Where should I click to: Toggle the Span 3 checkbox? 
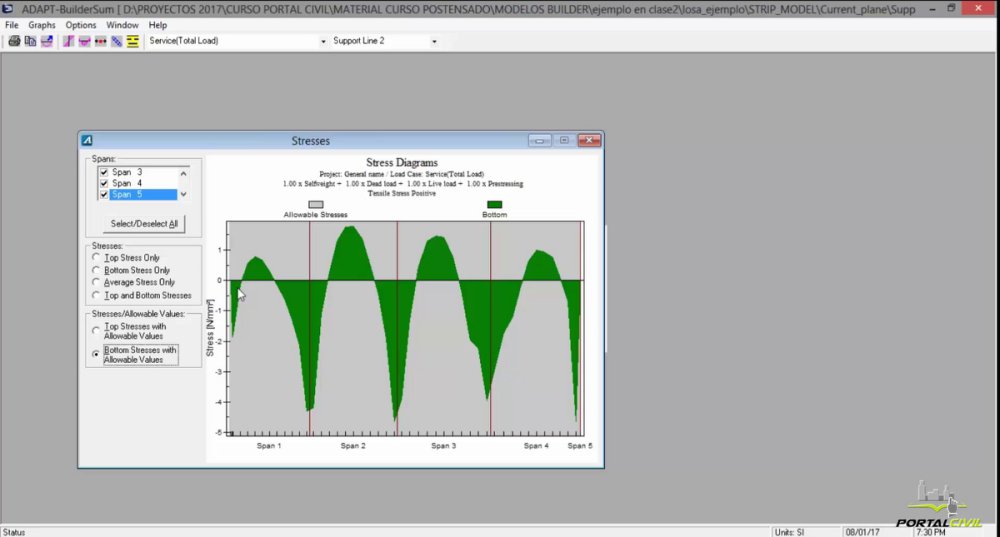(104, 172)
